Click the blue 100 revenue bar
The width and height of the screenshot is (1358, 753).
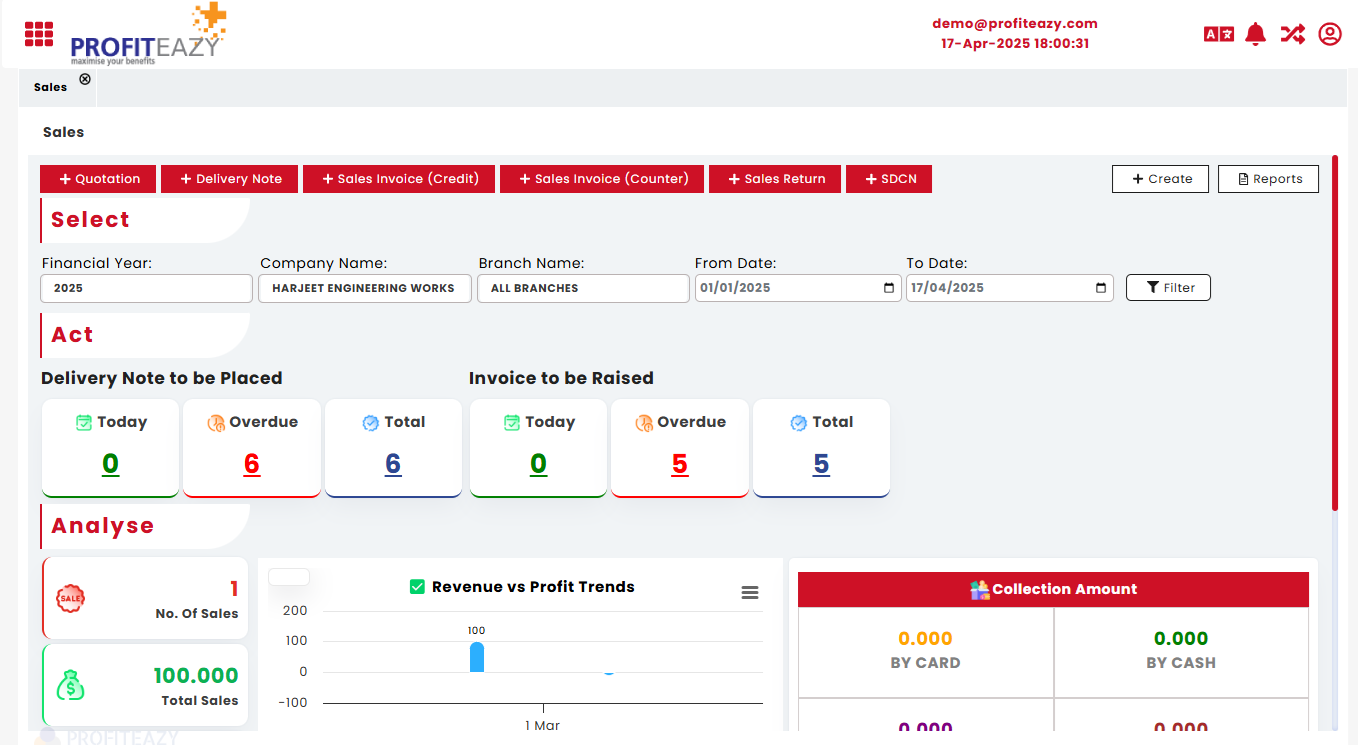point(477,657)
